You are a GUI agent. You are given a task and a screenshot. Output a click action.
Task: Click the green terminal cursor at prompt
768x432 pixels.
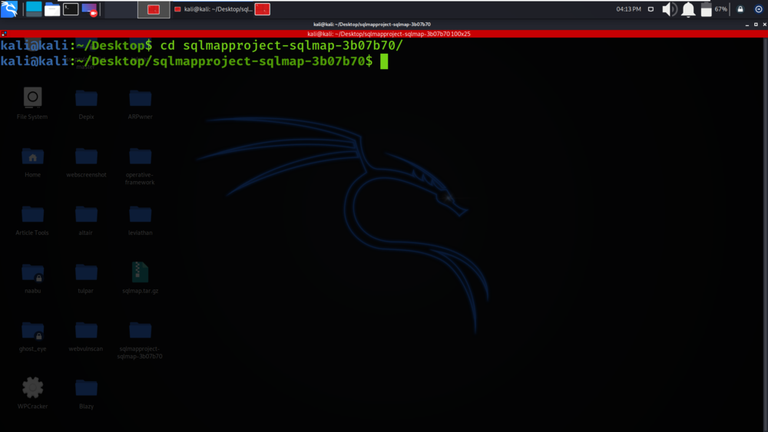[x=384, y=61]
